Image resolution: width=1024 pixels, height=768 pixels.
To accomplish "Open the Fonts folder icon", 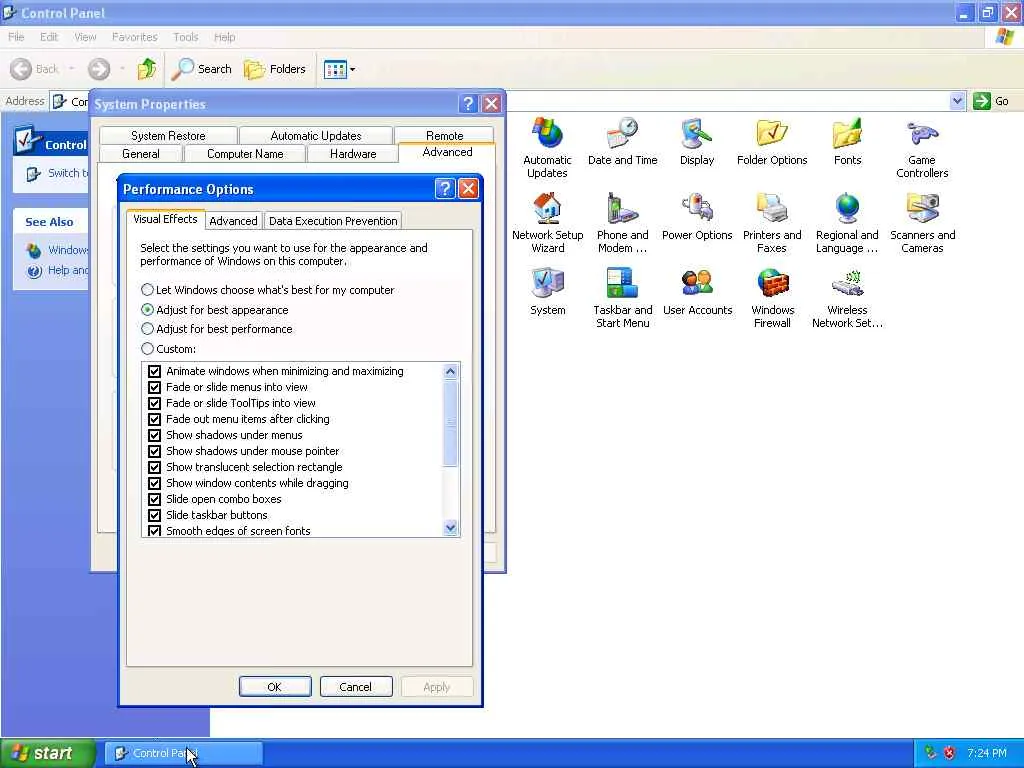I will [847, 142].
